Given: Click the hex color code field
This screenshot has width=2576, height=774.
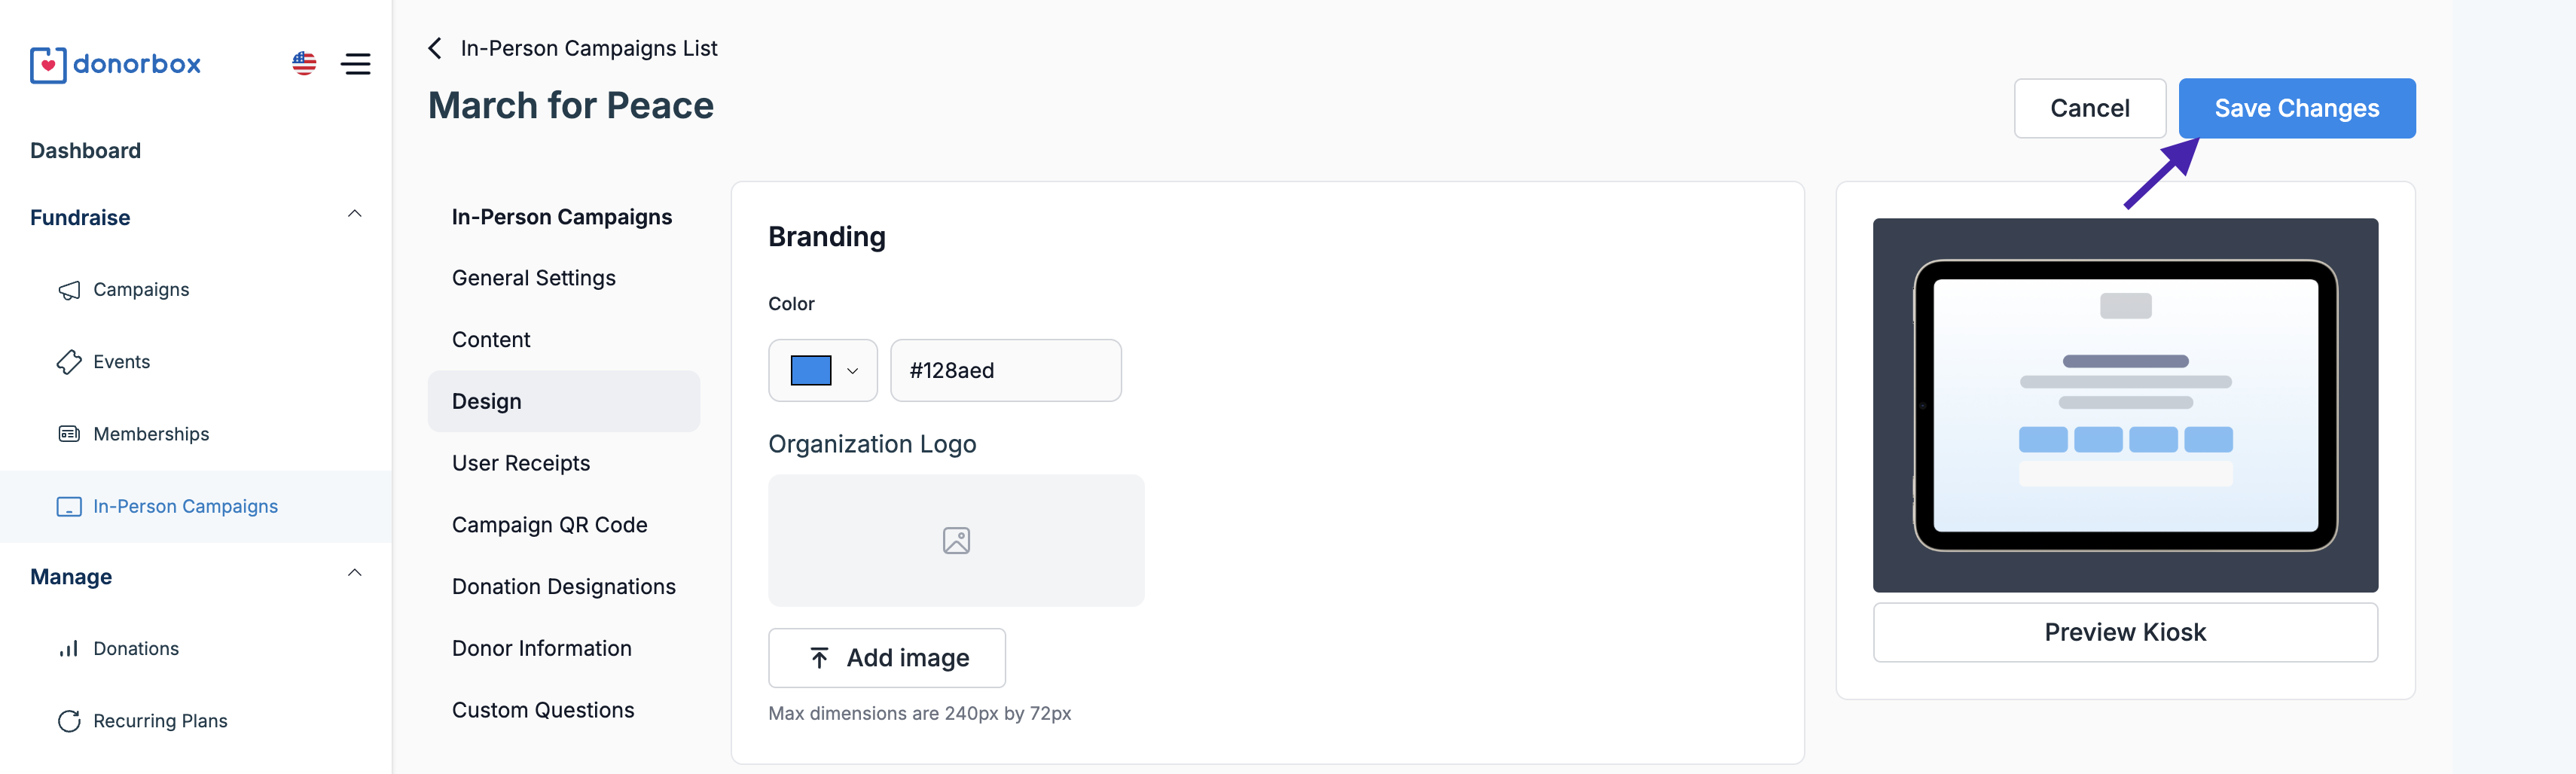Looking at the screenshot, I should tap(1005, 371).
